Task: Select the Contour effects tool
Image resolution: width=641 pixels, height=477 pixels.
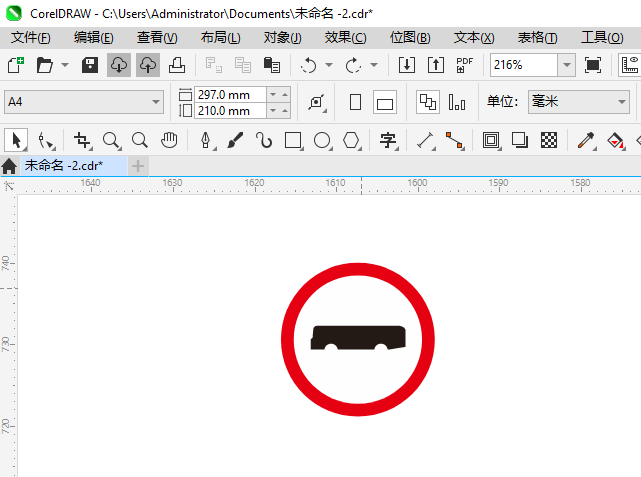Action: tap(492, 141)
